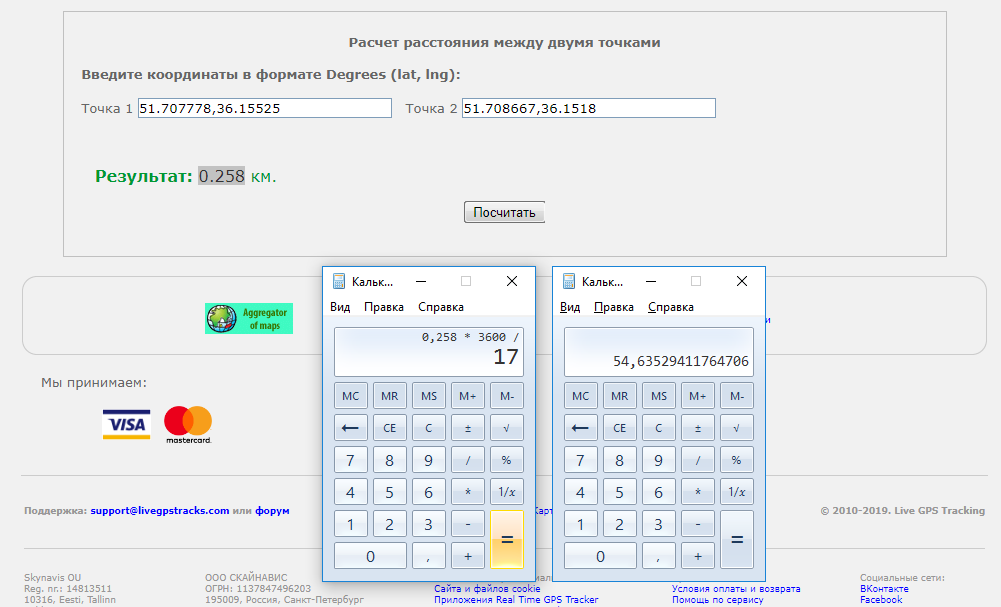Click right calculator title bar icon
Image resolution: width=1001 pixels, height=607 pixels.
pyautogui.click(x=569, y=281)
